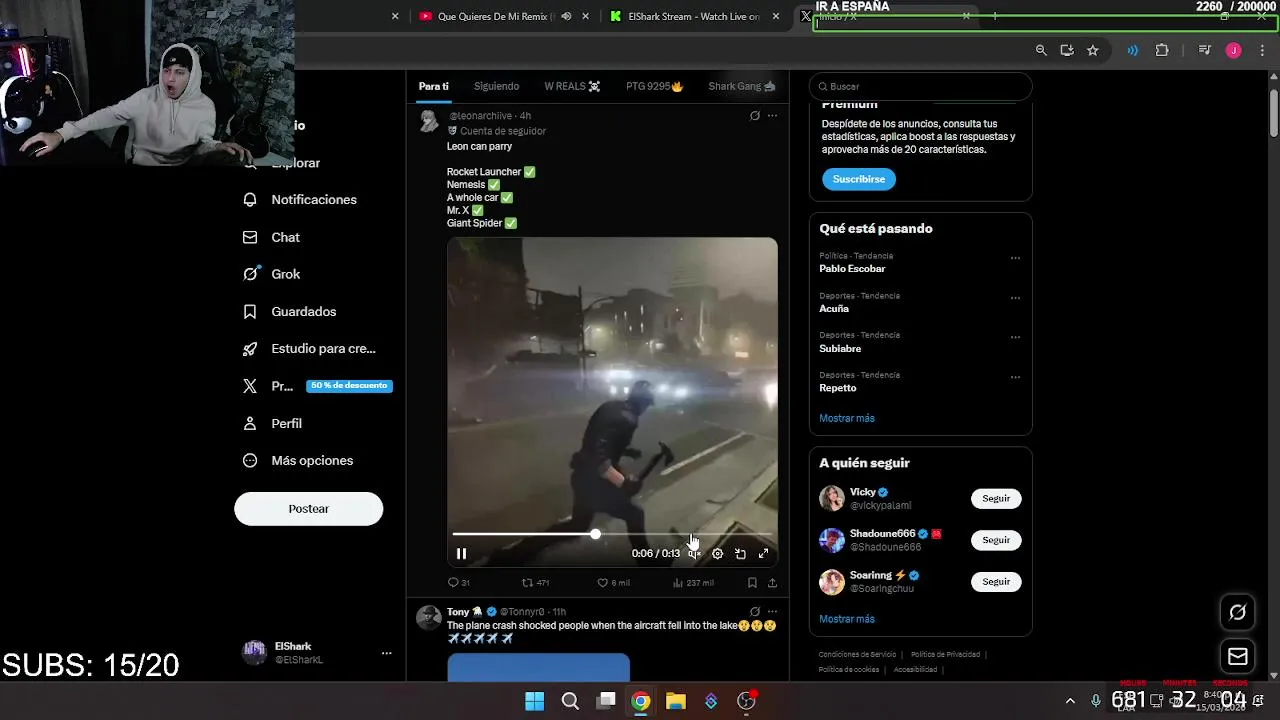
Task: Open options for Subiabre trend
Action: pyautogui.click(x=1015, y=337)
